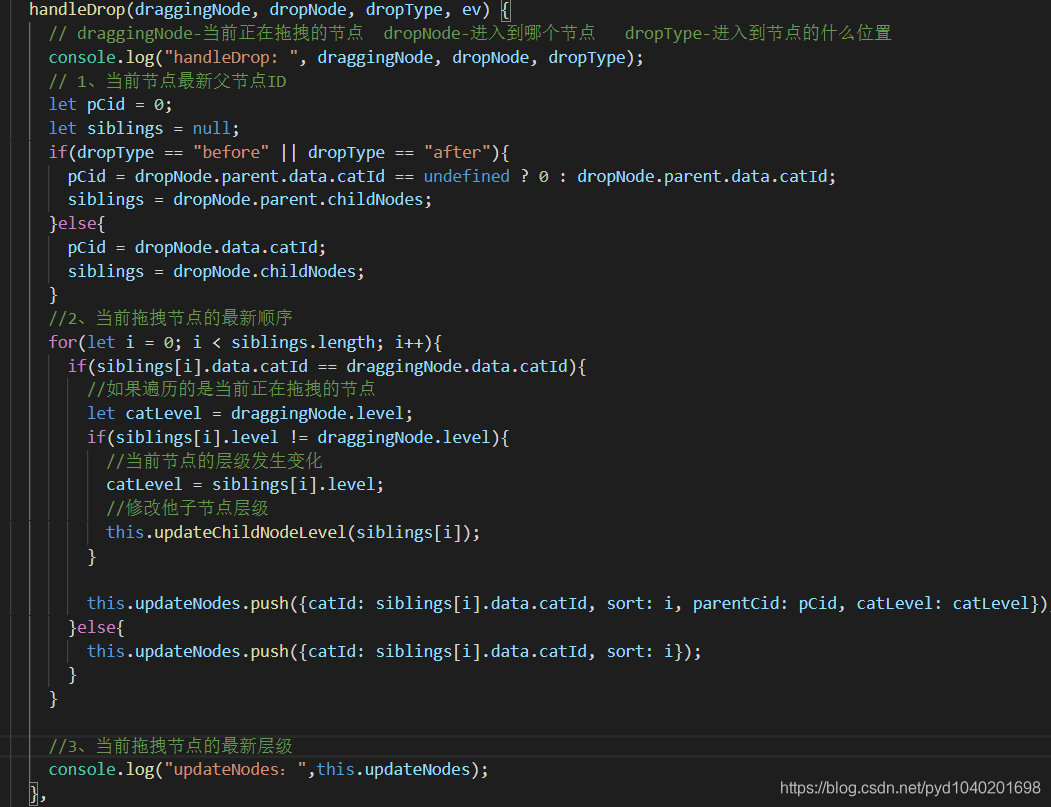Viewport: 1051px width, 807px height.
Task: Click the console.log "updateNodes: " line
Action: click(269, 769)
